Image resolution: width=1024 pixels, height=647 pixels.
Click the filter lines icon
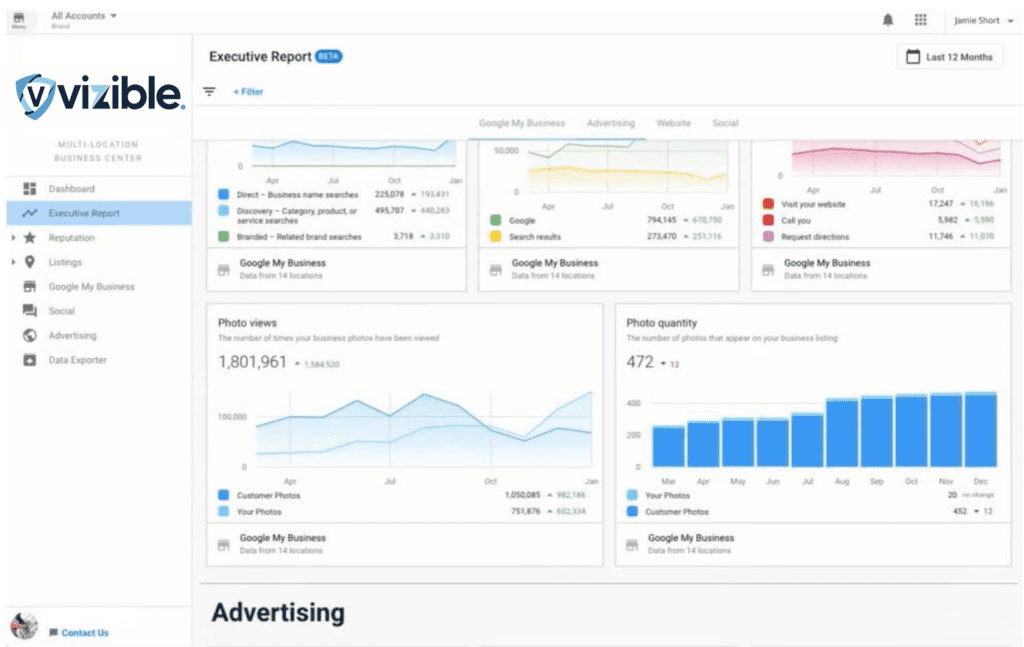click(x=209, y=91)
